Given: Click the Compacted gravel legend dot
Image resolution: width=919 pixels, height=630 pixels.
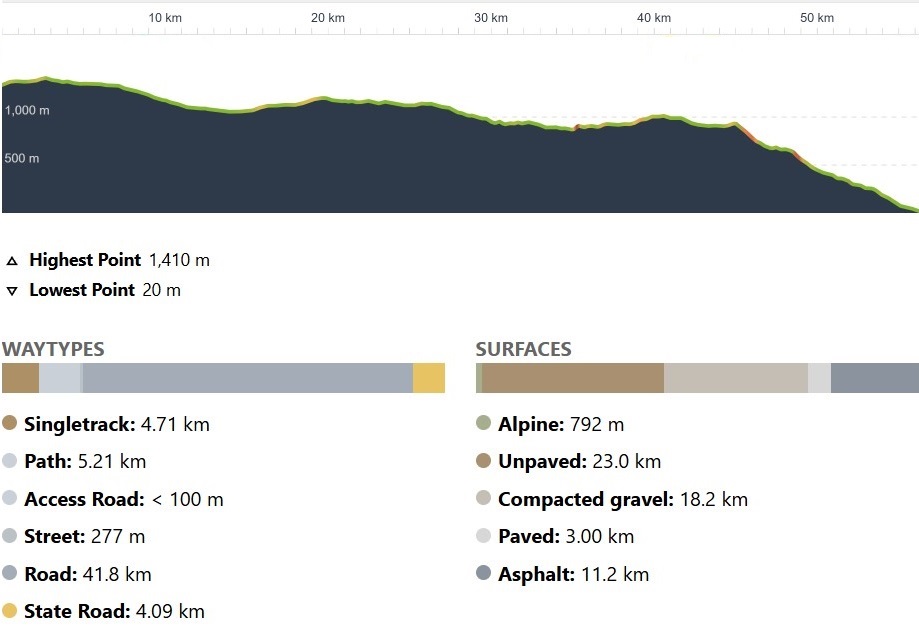Looking at the screenshot, I should coord(484,498).
